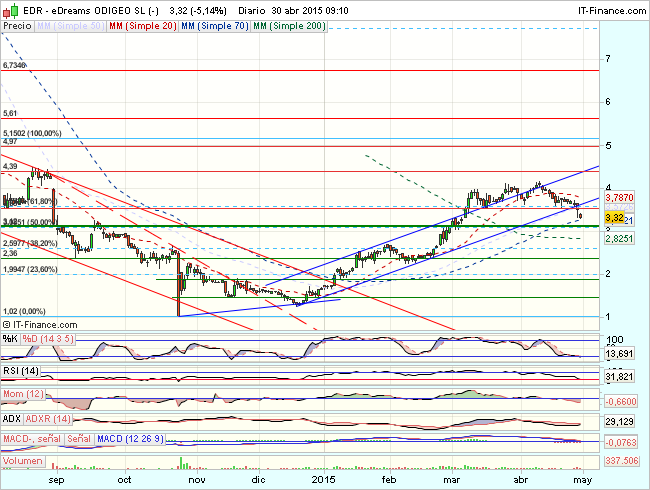Image resolution: width=650 pixels, height=490 pixels.
Task: Toggle the MM (Simple 50) legend
Action: point(70,26)
